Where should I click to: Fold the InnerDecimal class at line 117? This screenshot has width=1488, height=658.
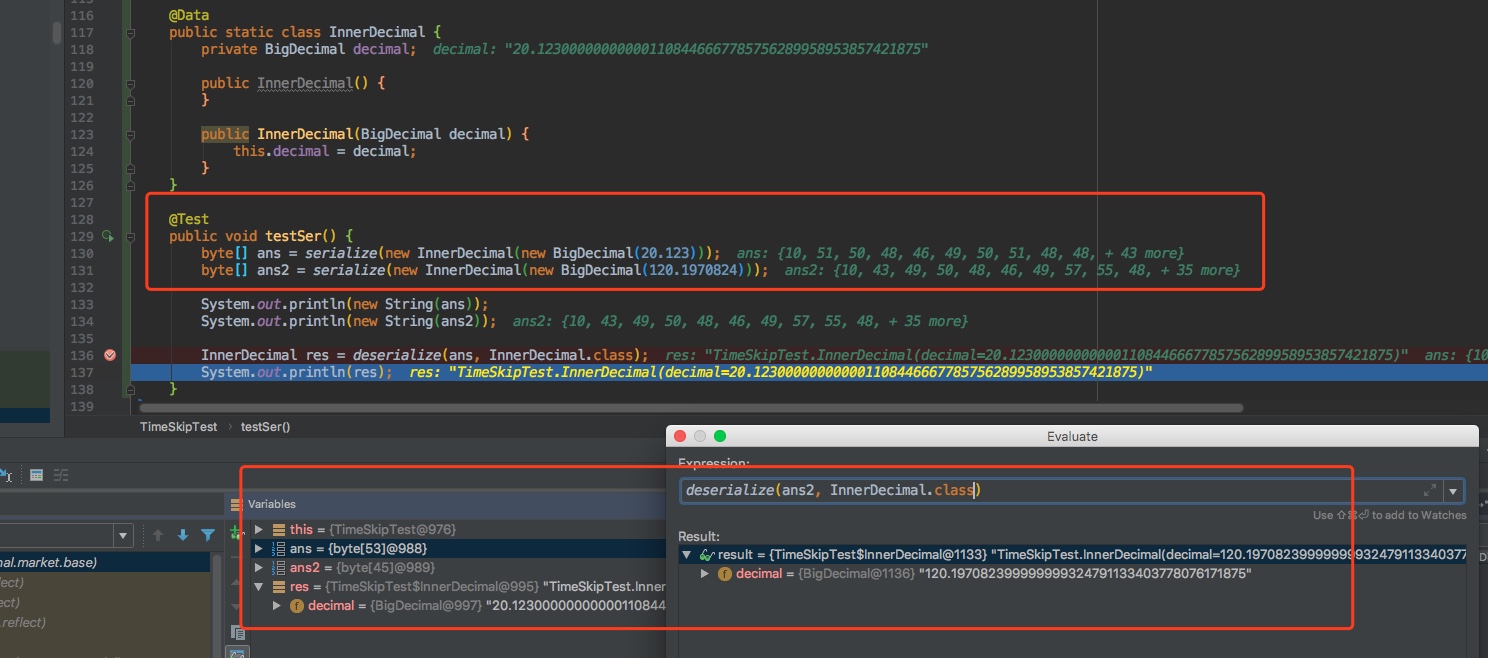pos(131,33)
